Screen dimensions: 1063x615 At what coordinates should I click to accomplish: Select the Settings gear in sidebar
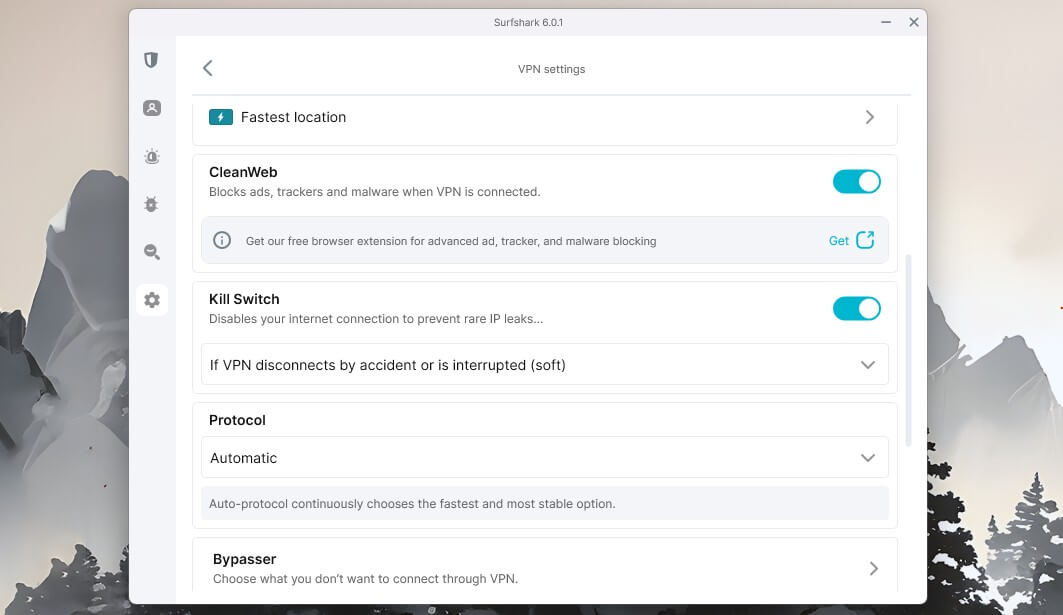tap(152, 300)
